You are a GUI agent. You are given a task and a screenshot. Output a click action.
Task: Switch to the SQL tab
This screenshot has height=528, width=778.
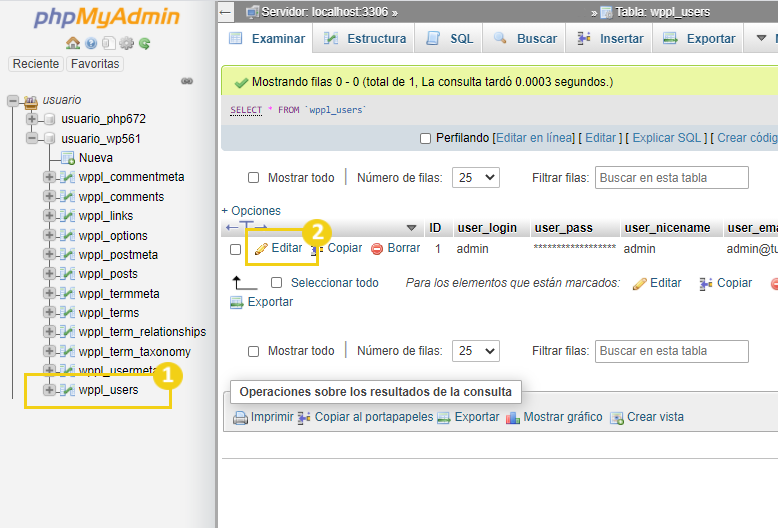(450, 38)
